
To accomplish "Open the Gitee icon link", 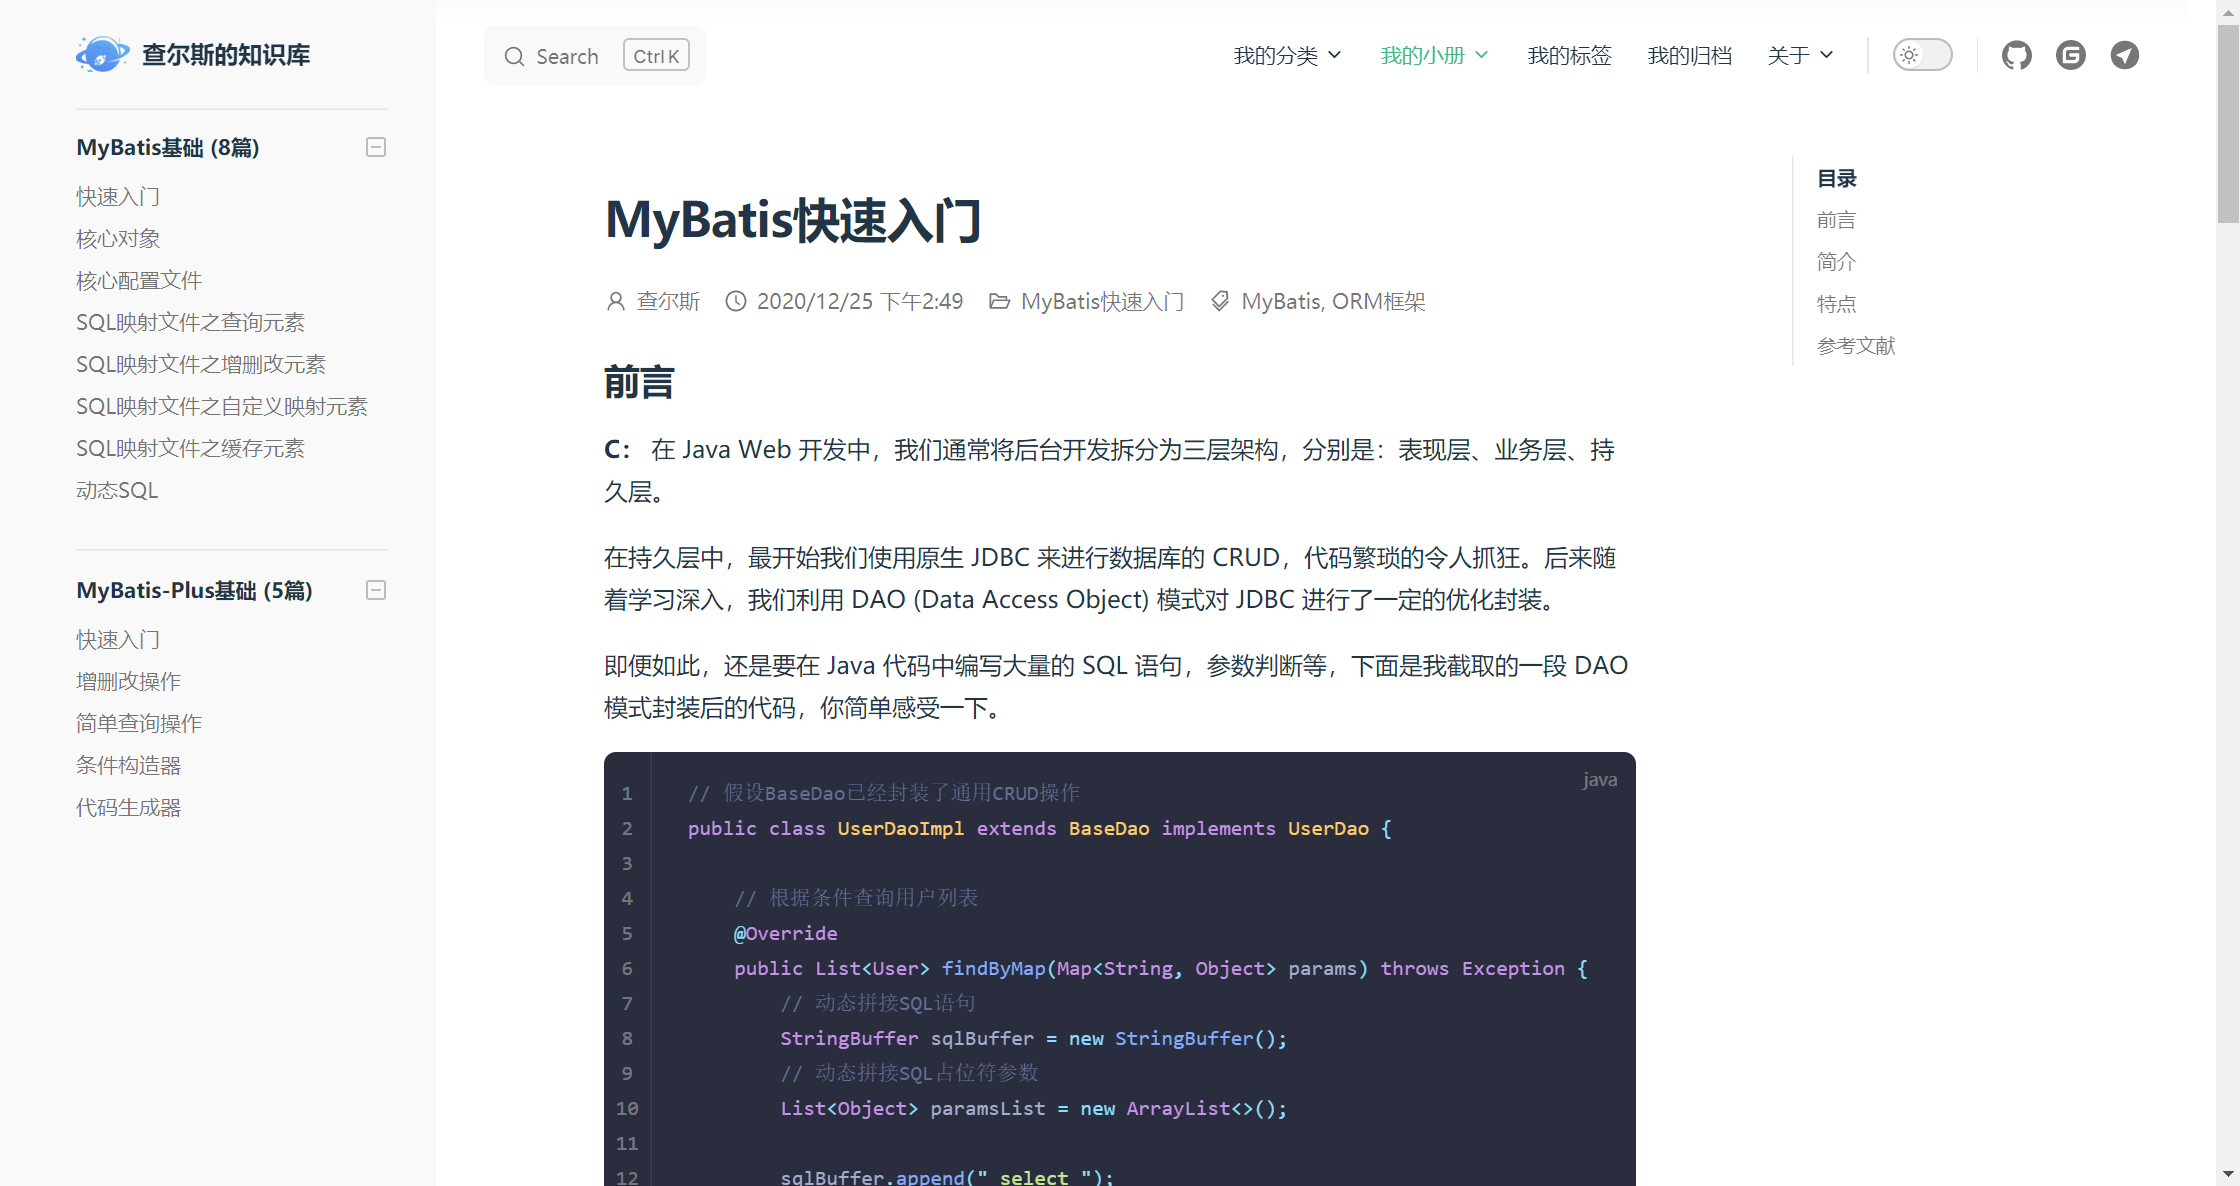I will coord(2070,55).
